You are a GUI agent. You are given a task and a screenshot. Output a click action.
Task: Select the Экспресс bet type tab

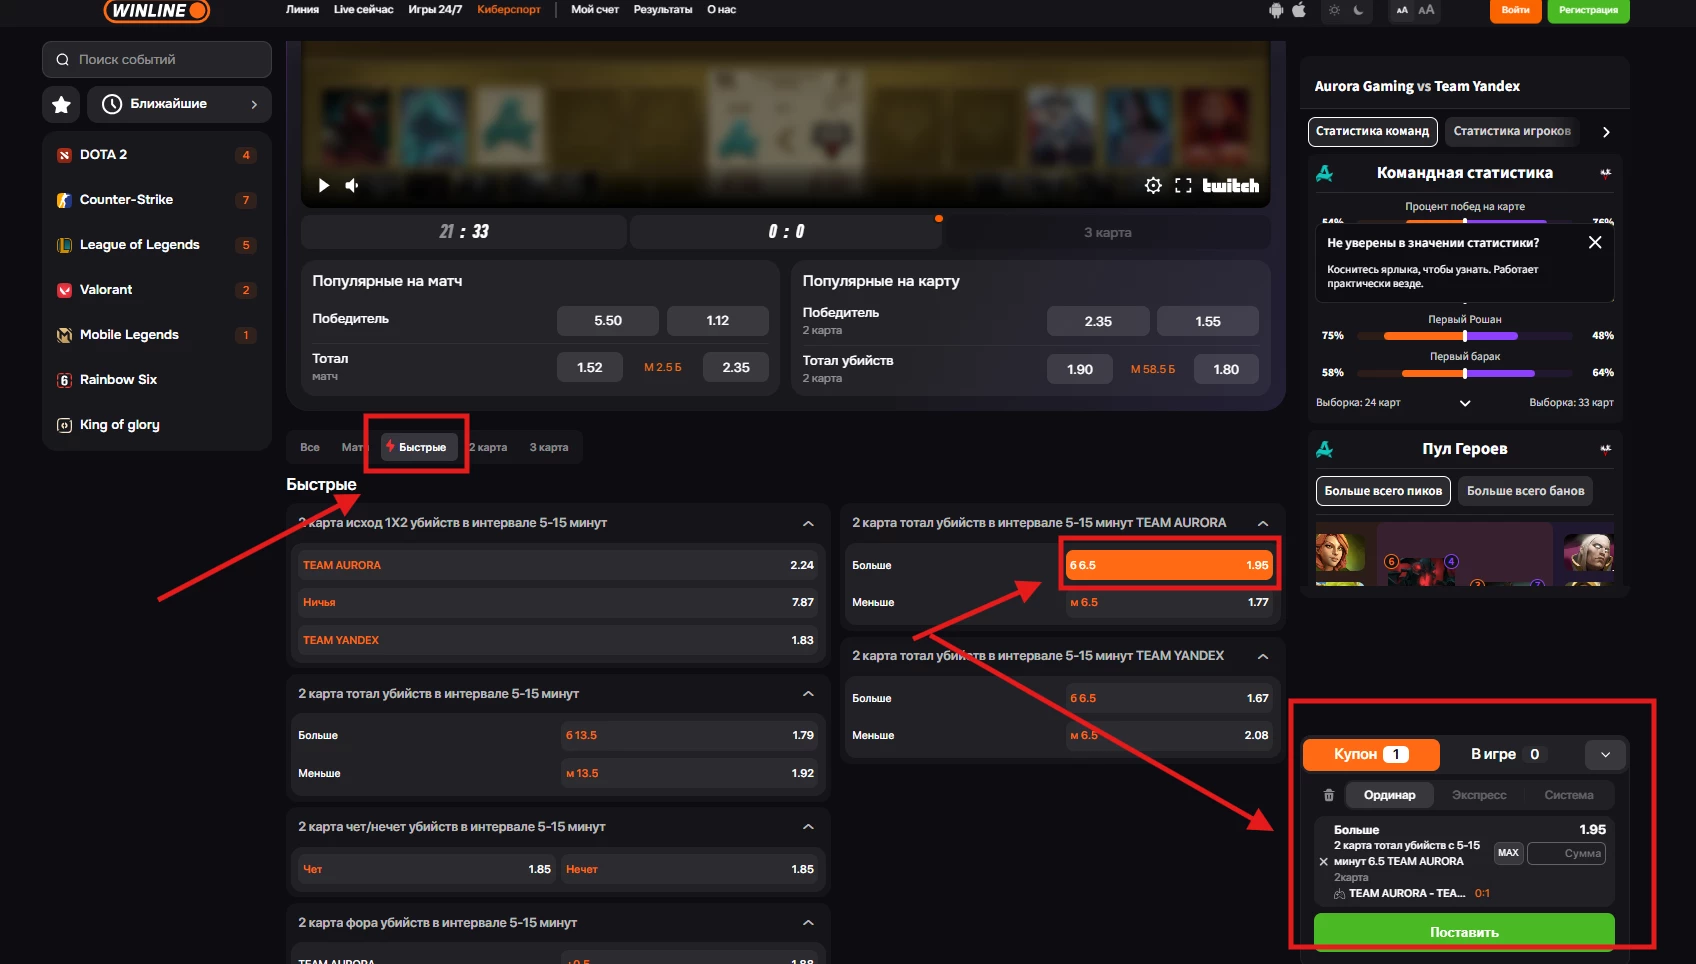1479,795
